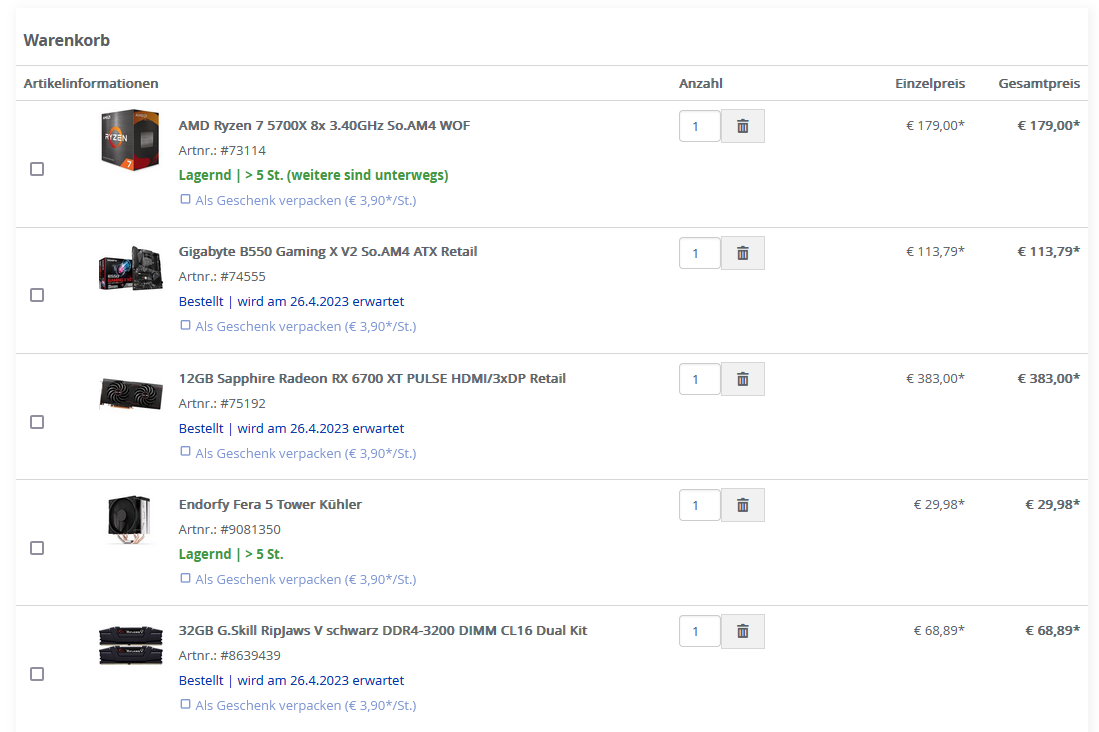Viewport: 1099px width, 732px height.
Task: Trash the Sapphire Radeon RX 6700 XT item
Action: point(743,379)
